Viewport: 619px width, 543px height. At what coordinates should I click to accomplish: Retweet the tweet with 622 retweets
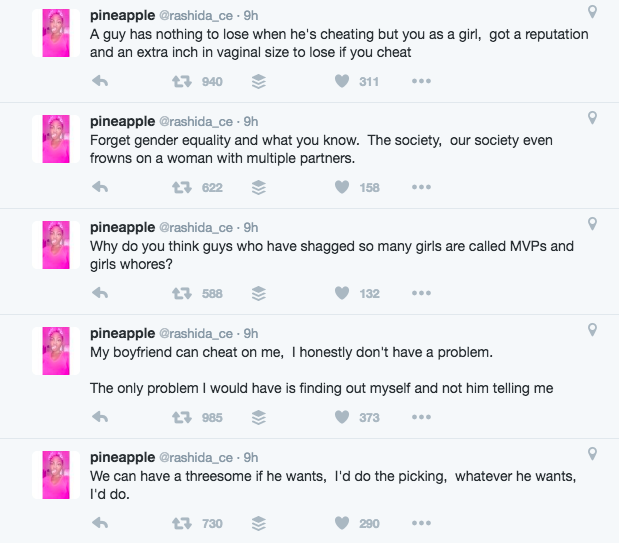(182, 187)
